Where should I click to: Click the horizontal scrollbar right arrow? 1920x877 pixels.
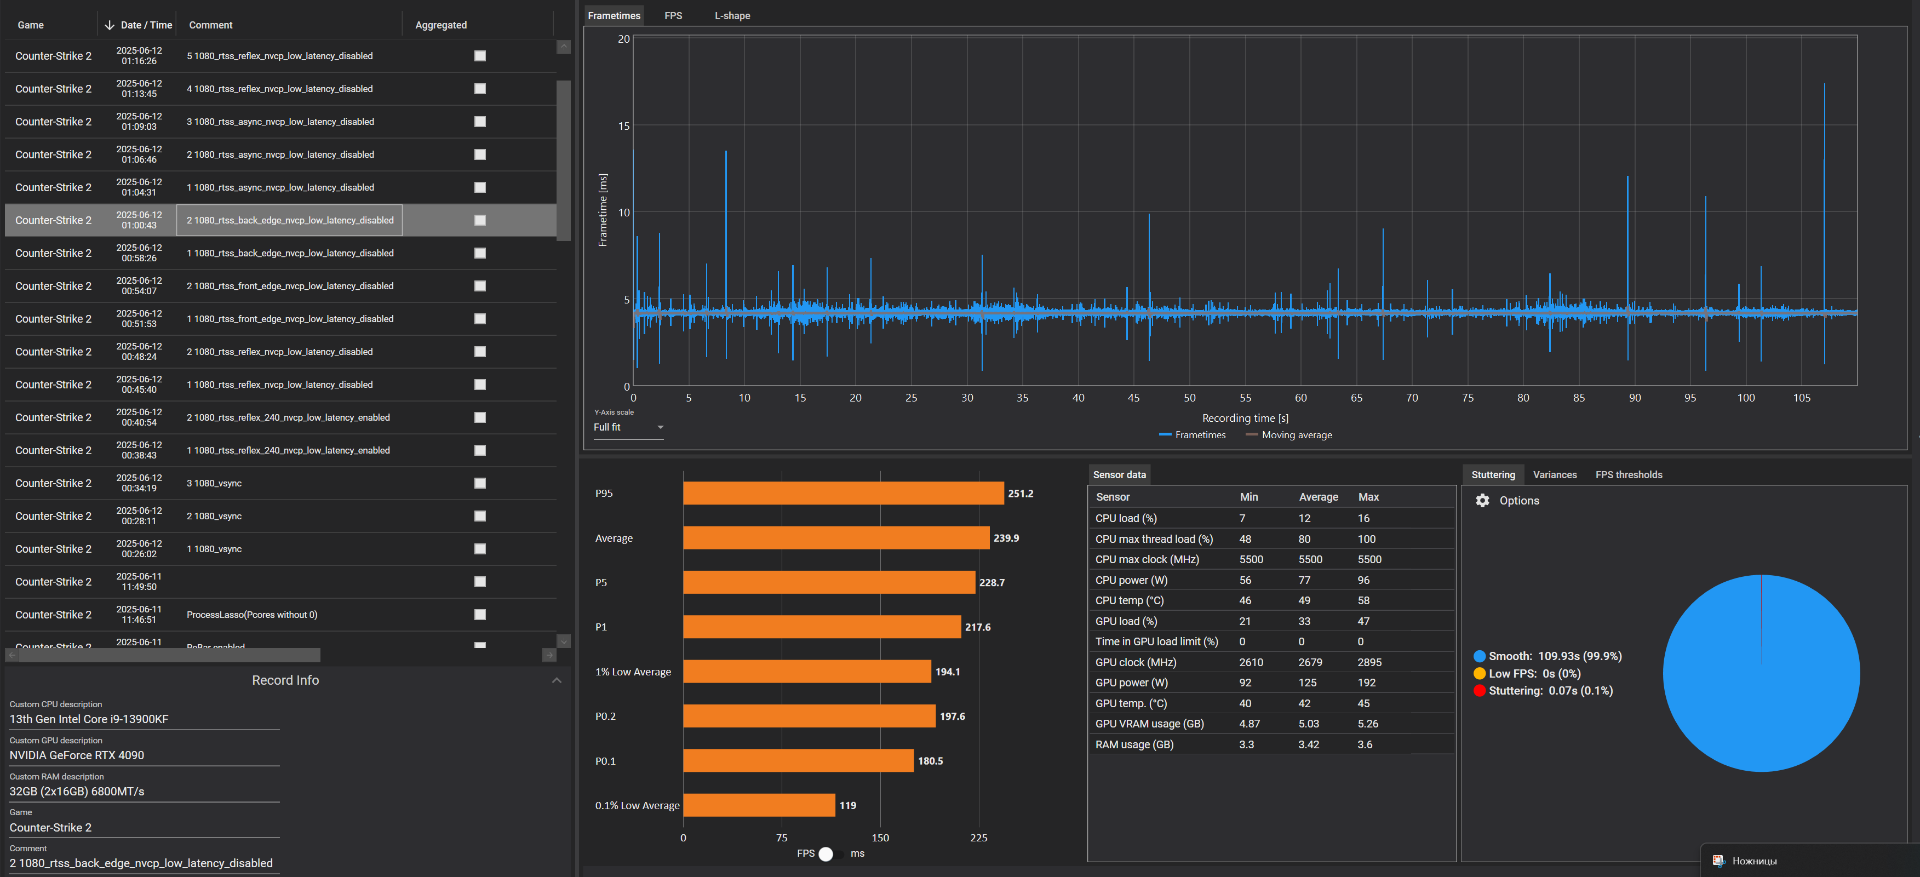[549, 655]
